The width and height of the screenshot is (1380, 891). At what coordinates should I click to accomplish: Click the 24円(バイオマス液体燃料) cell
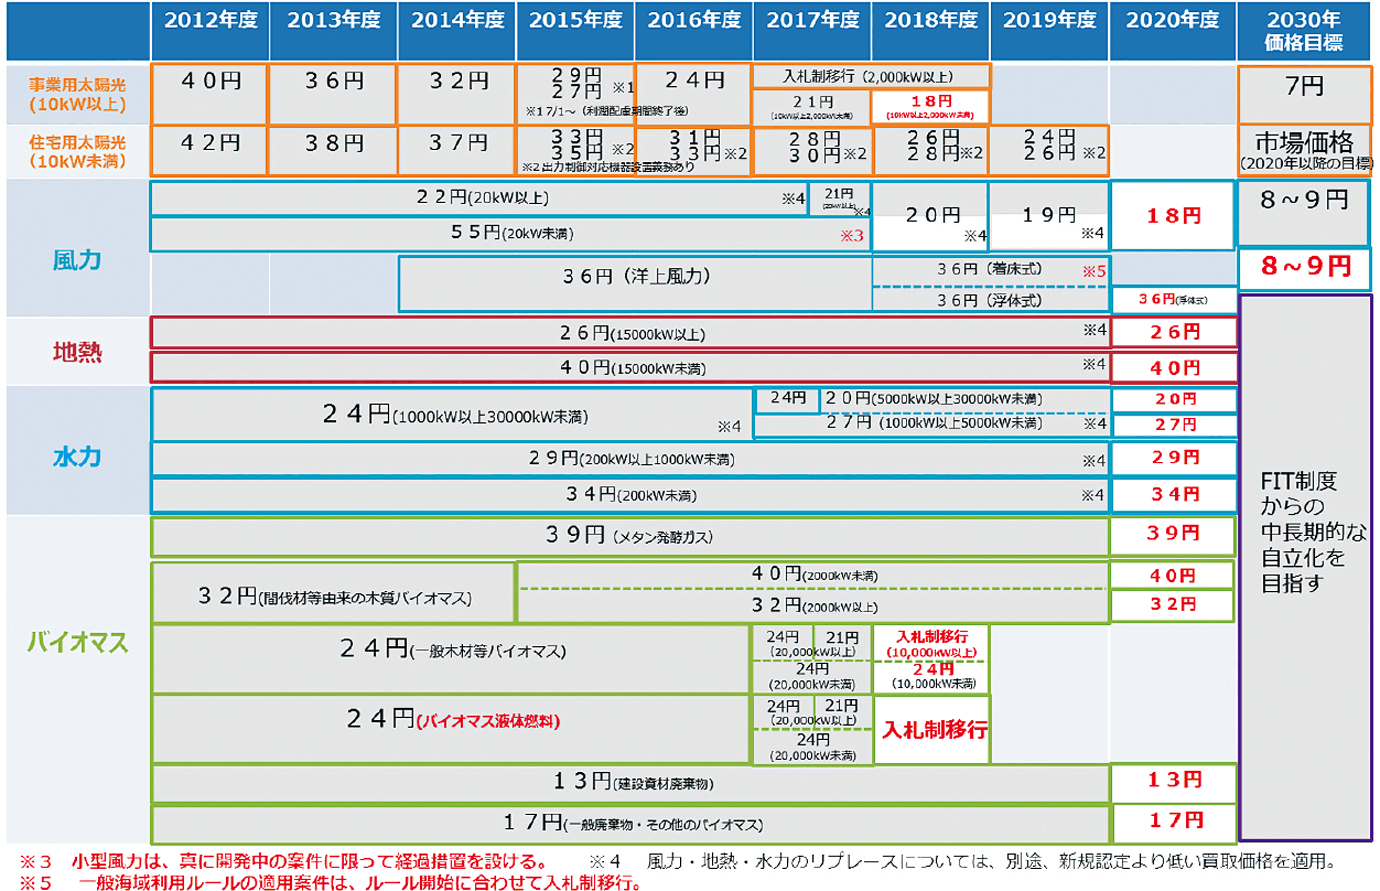coord(452,730)
